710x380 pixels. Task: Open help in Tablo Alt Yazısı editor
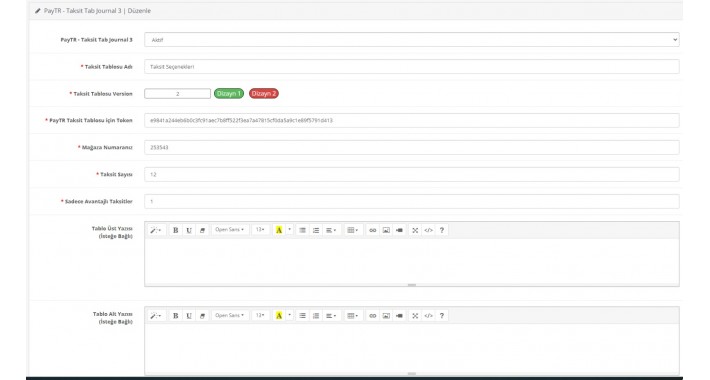442,316
